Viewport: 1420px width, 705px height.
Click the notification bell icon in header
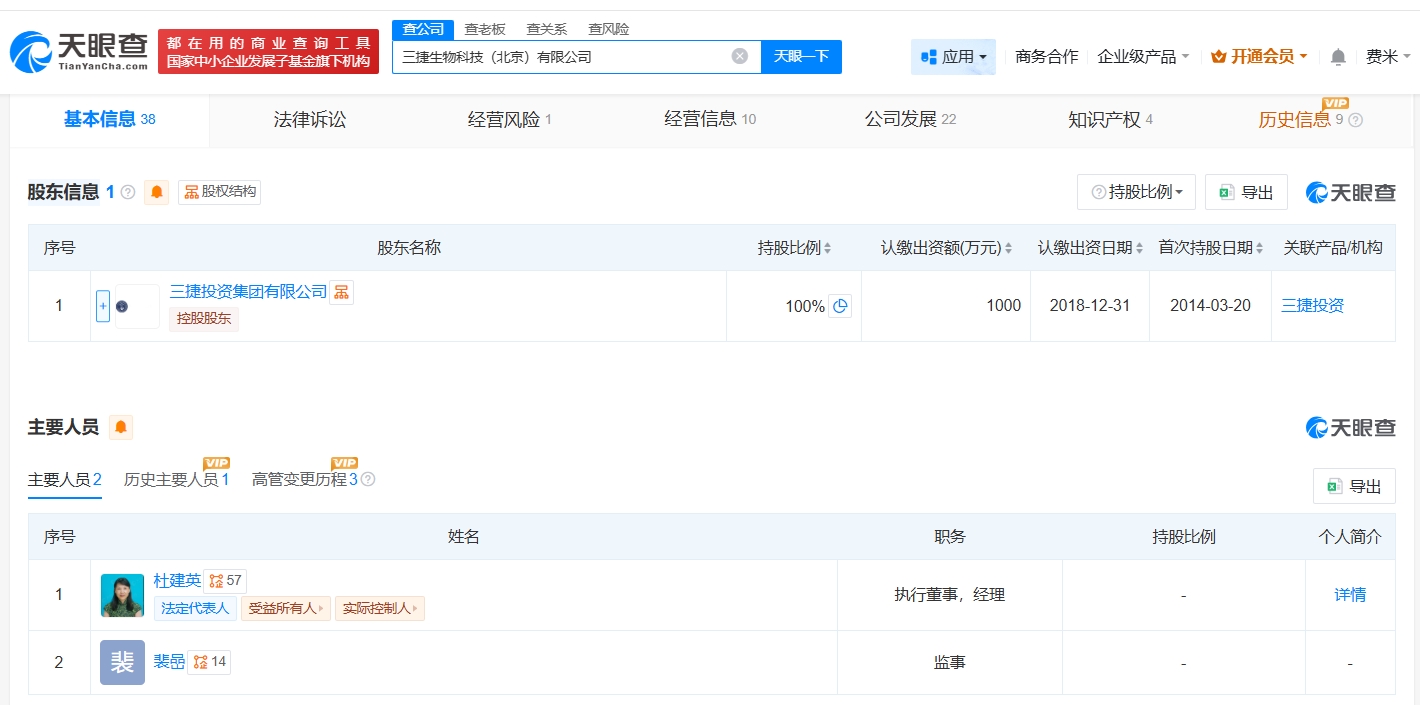(1338, 57)
